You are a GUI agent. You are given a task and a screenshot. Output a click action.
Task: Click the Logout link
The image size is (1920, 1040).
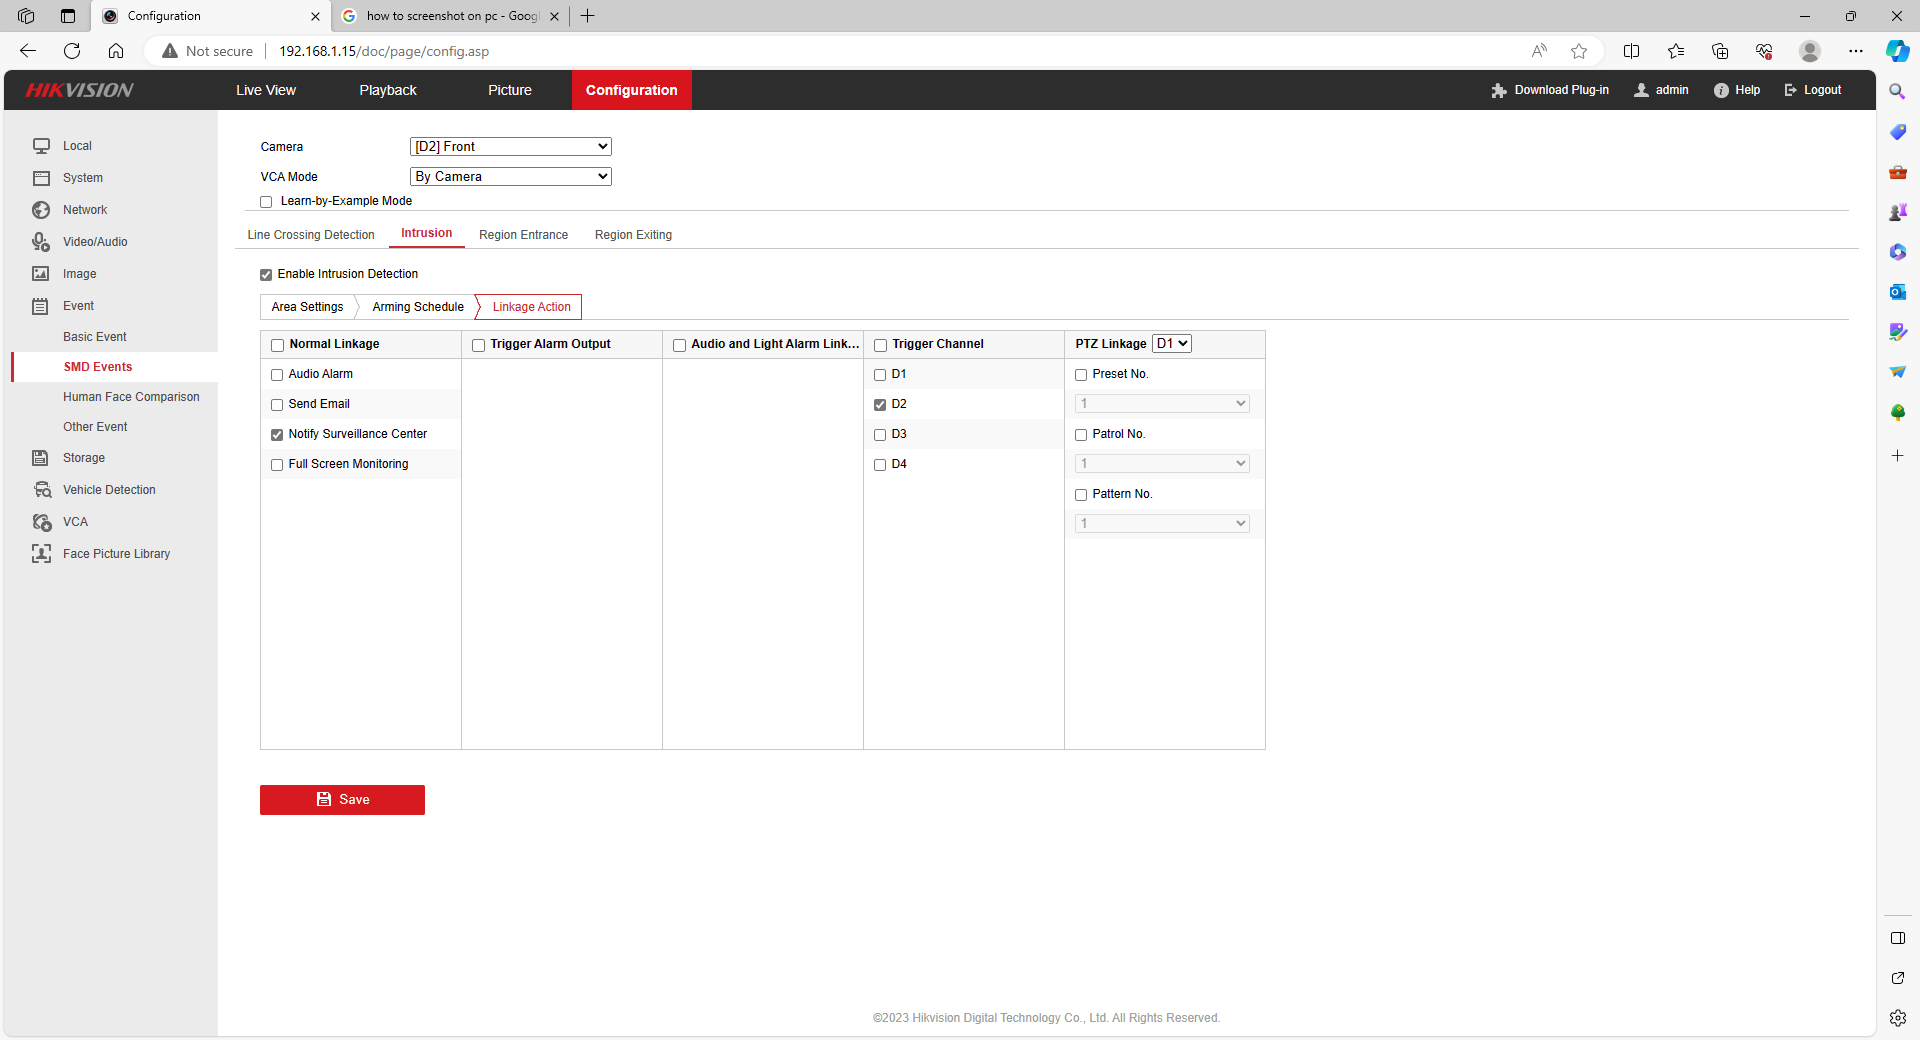1813,90
